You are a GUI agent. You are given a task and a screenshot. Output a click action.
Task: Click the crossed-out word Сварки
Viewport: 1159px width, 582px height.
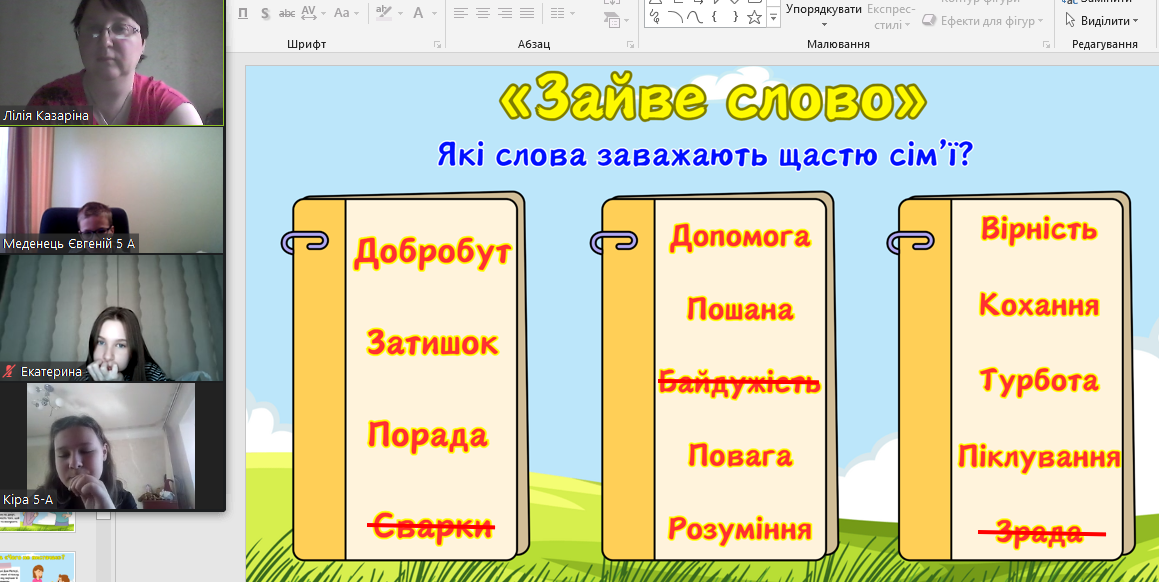tap(431, 527)
